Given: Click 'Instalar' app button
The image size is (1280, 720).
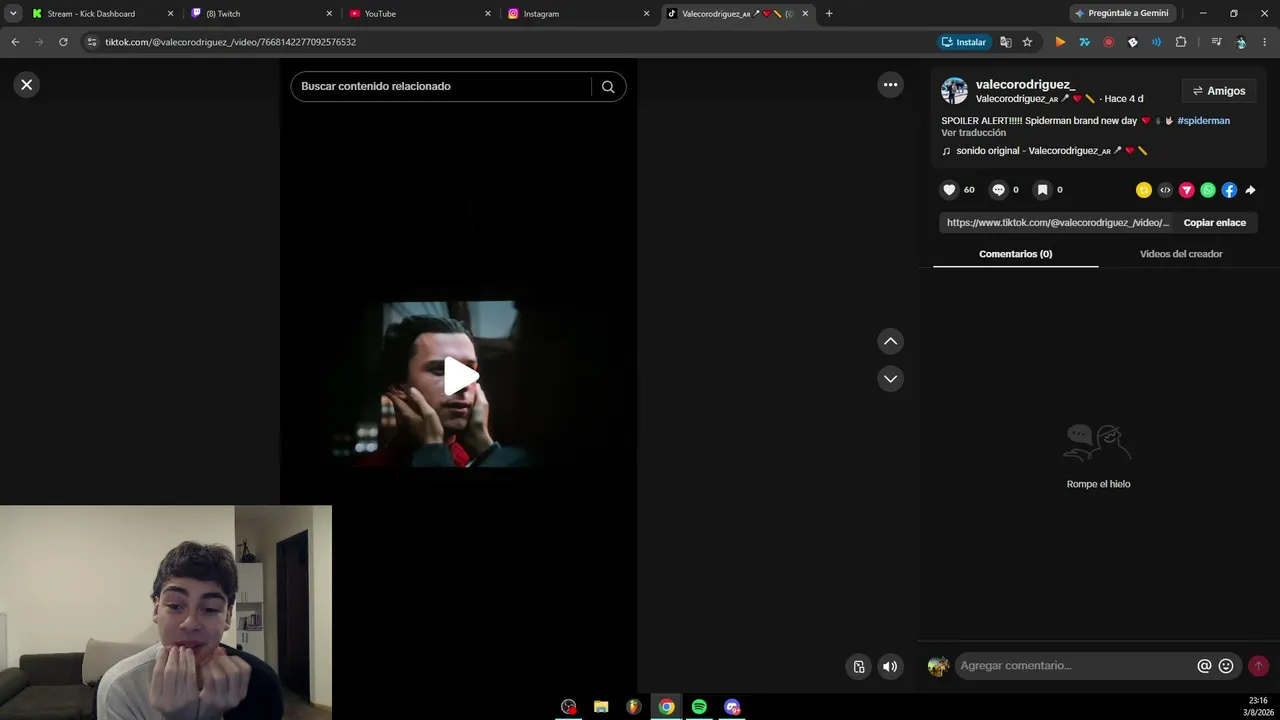Looking at the screenshot, I should pyautogui.click(x=964, y=42).
